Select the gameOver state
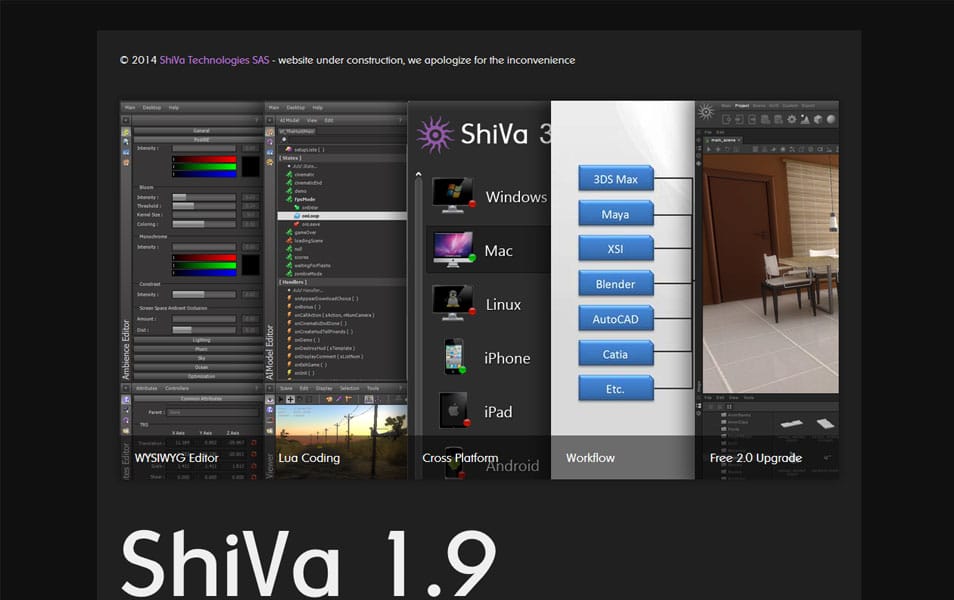 [x=305, y=232]
